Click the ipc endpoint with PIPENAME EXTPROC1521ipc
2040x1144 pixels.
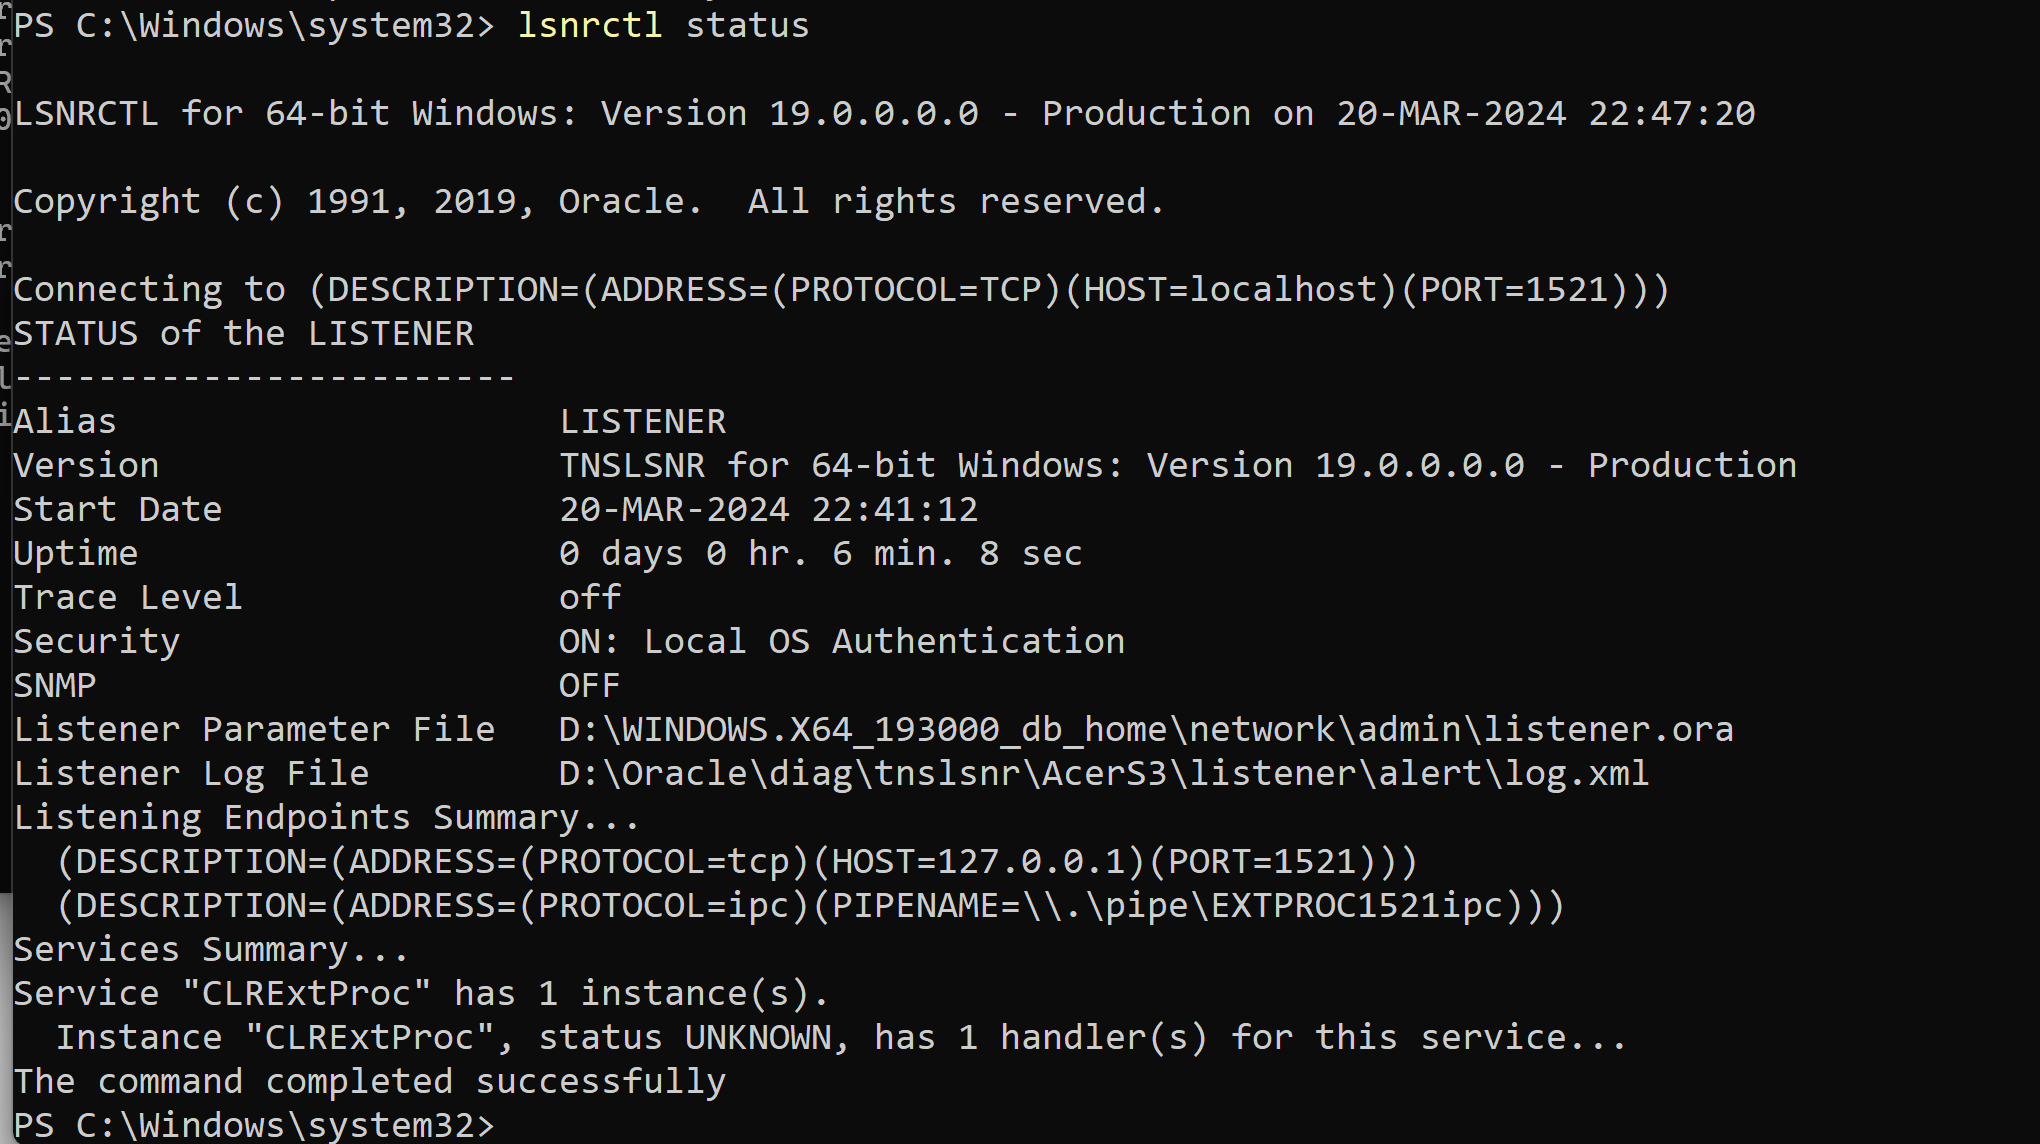pyautogui.click(x=810, y=906)
